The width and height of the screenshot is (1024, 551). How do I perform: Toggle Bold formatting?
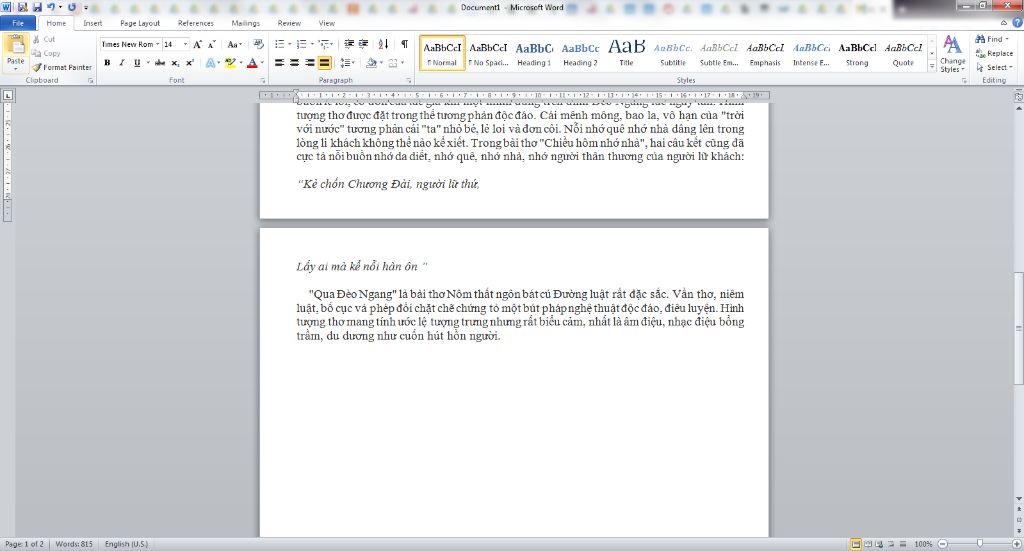coord(107,63)
